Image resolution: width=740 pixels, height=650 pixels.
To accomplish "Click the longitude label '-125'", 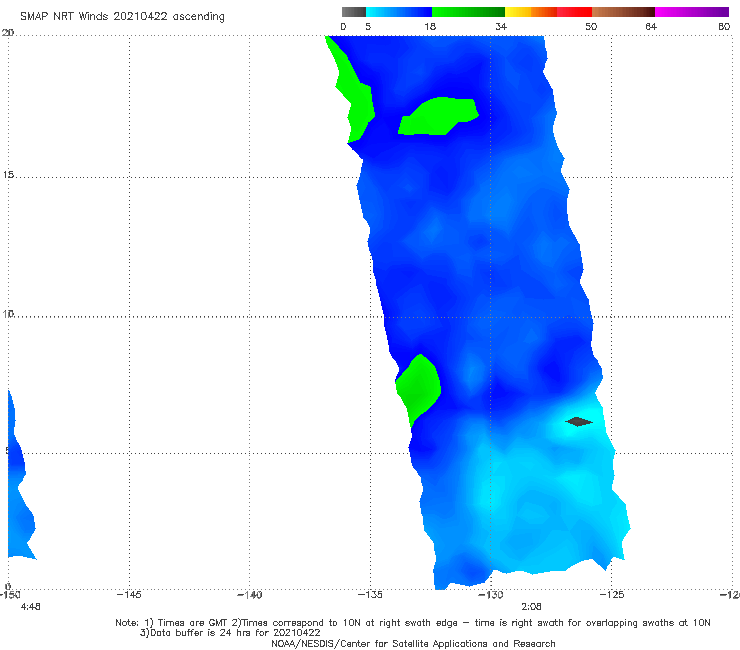I will pyautogui.click(x=611, y=595).
